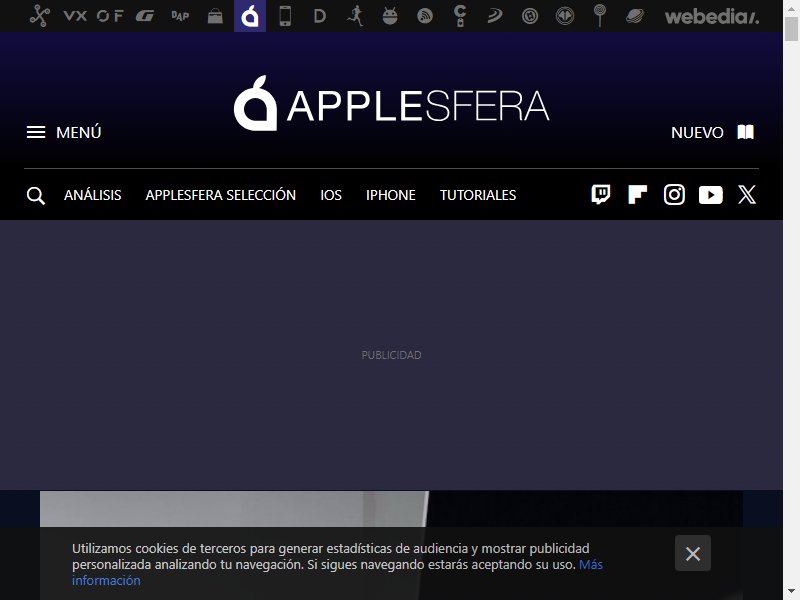Open Applesfera's X (Twitter) profile
Screen dimensions: 800x600
tap(747, 195)
